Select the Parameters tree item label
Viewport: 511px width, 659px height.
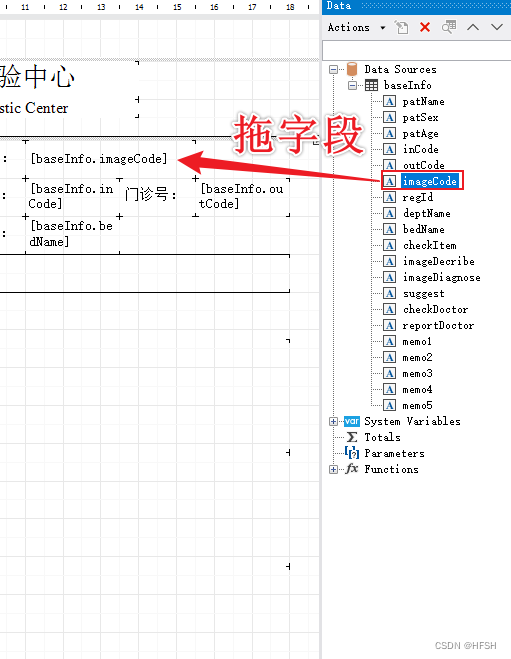point(395,453)
